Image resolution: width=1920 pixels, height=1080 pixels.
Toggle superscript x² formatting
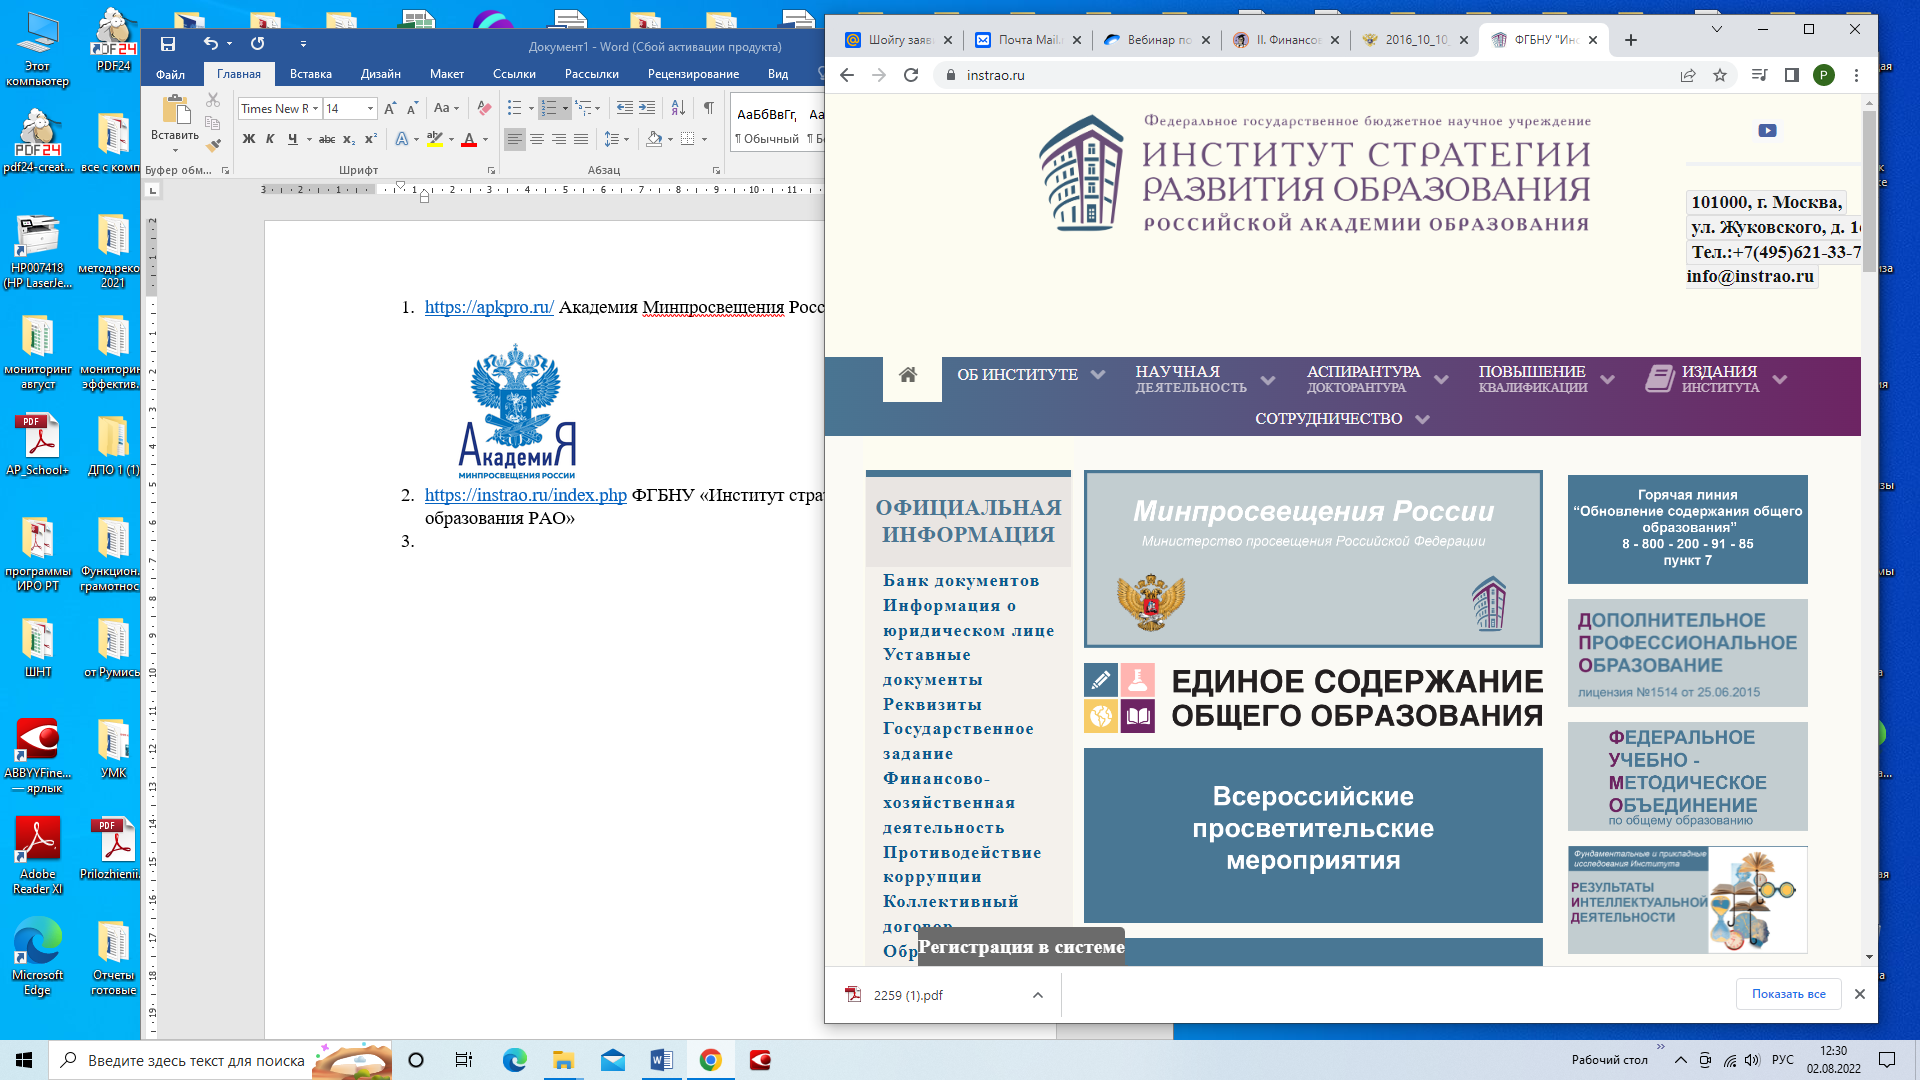(370, 139)
